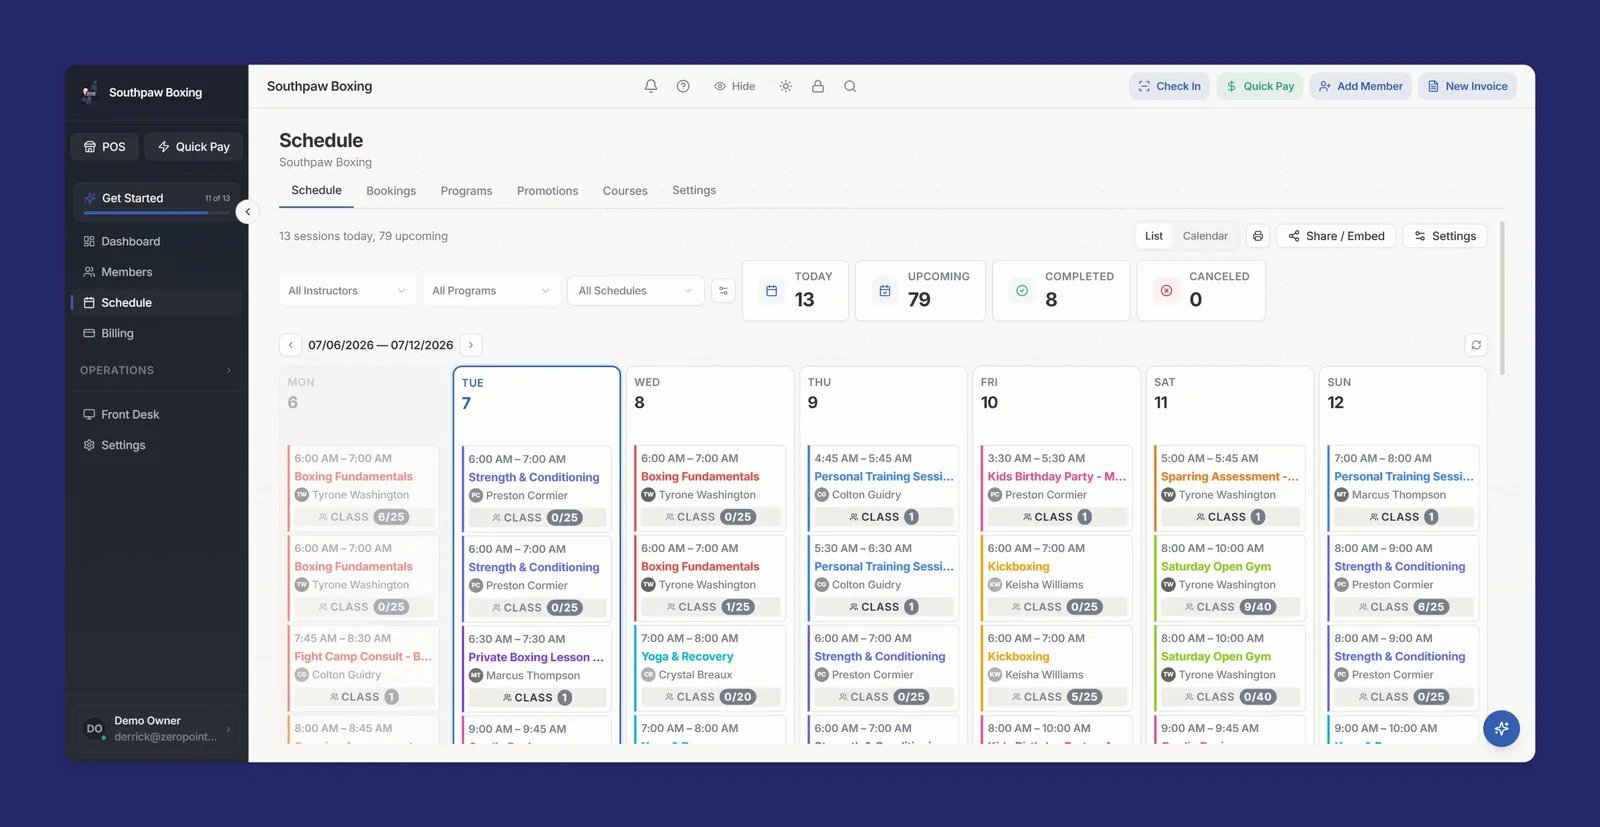
Task: Click the 9/40 badge on Saturday Open Gym
Action: pos(1257,607)
